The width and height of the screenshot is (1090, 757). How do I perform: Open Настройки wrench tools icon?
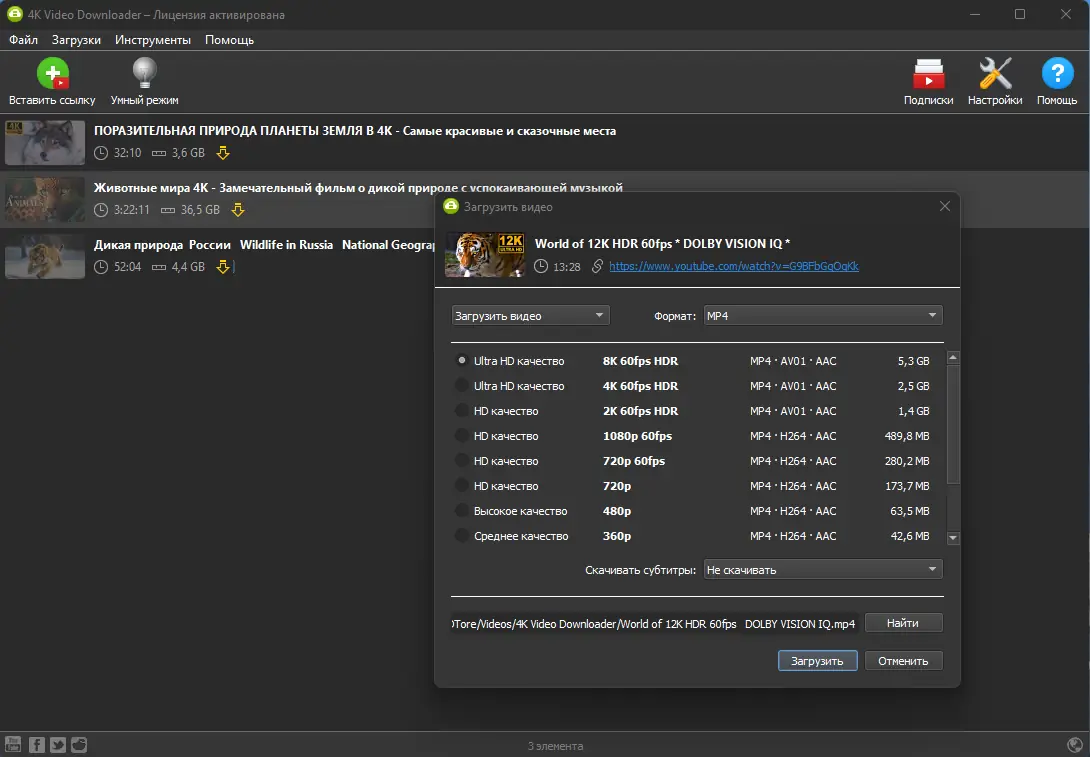[x=995, y=73]
